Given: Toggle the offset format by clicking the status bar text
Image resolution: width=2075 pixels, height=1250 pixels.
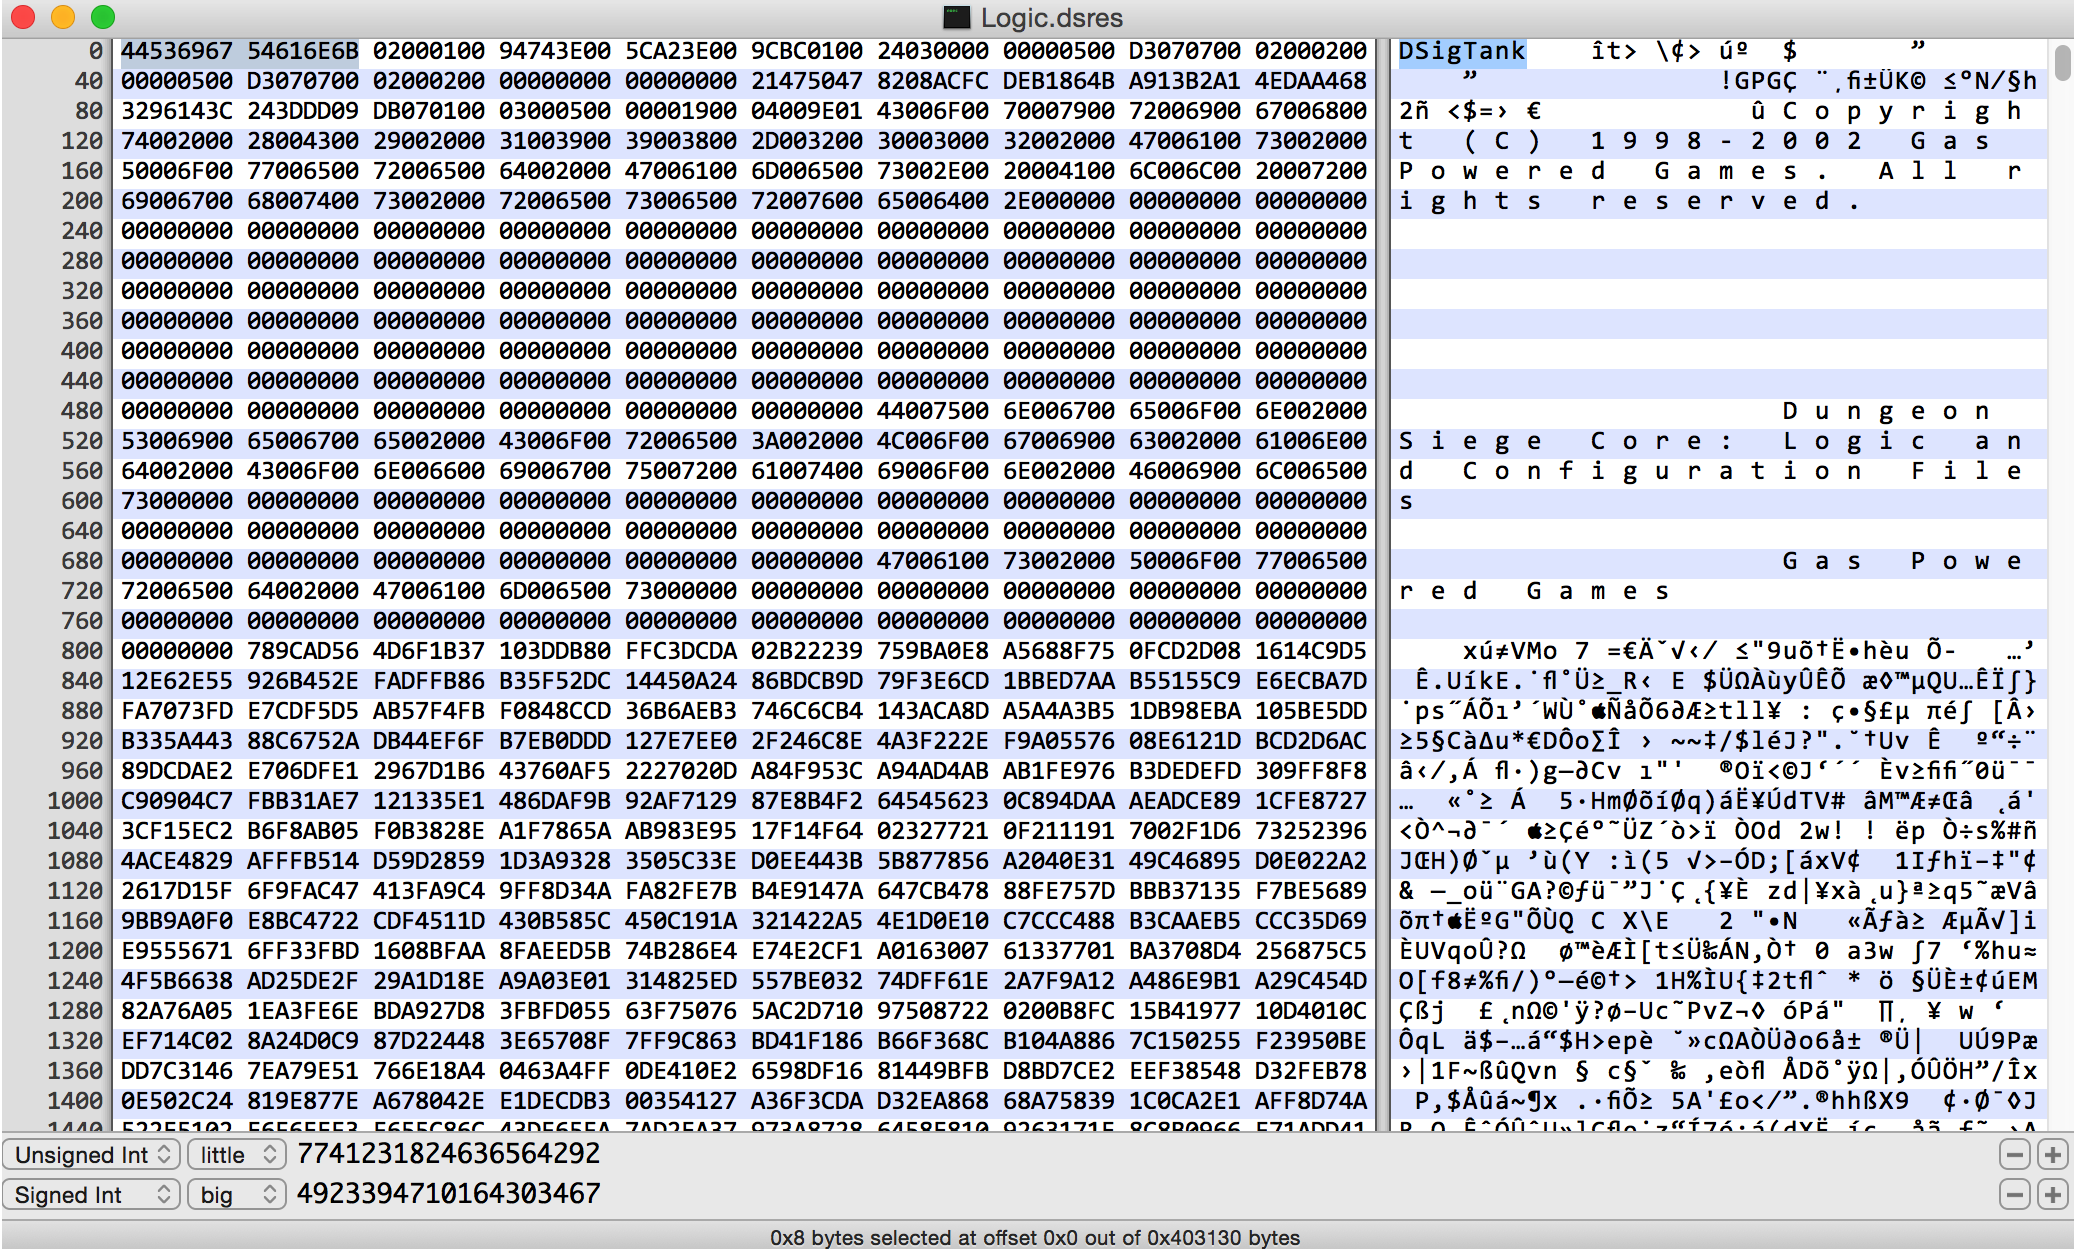Looking at the screenshot, I should point(1035,1237).
